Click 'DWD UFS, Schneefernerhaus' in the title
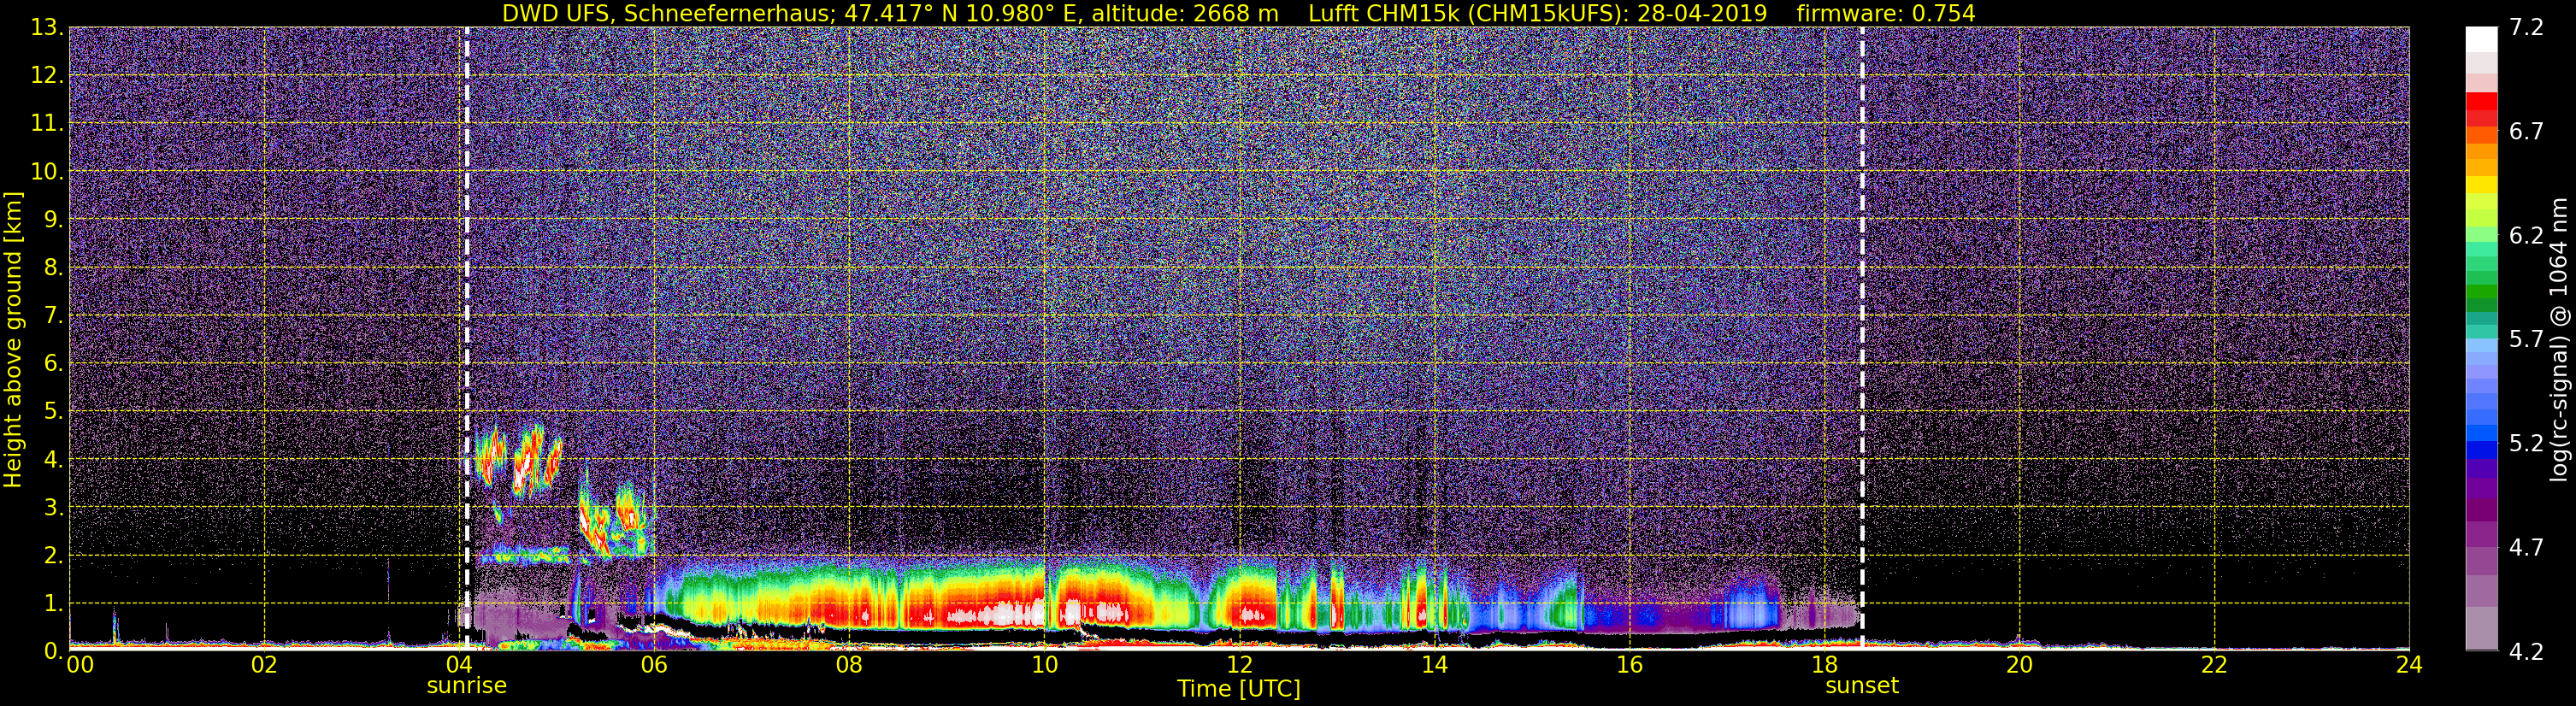 point(664,14)
